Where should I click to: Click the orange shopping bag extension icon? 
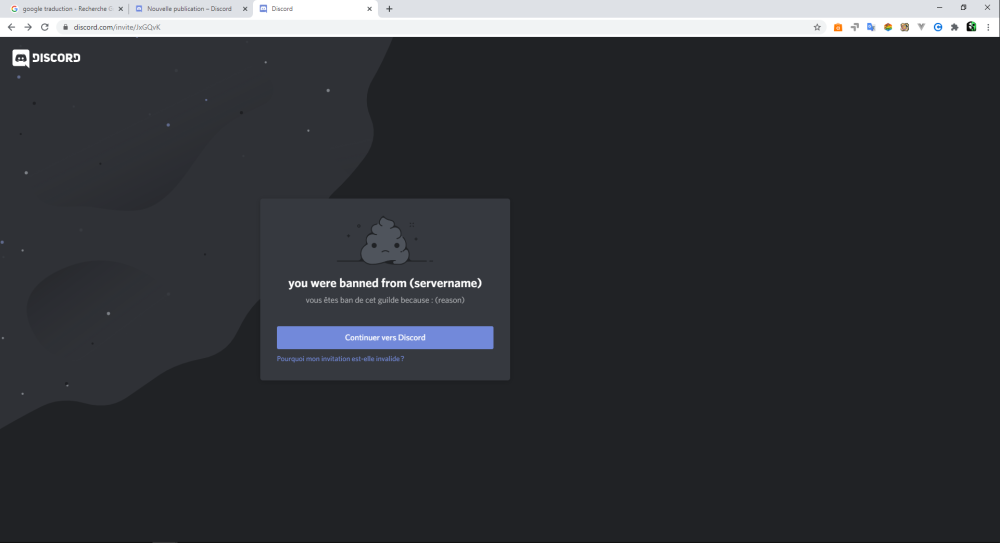pyautogui.click(x=838, y=27)
